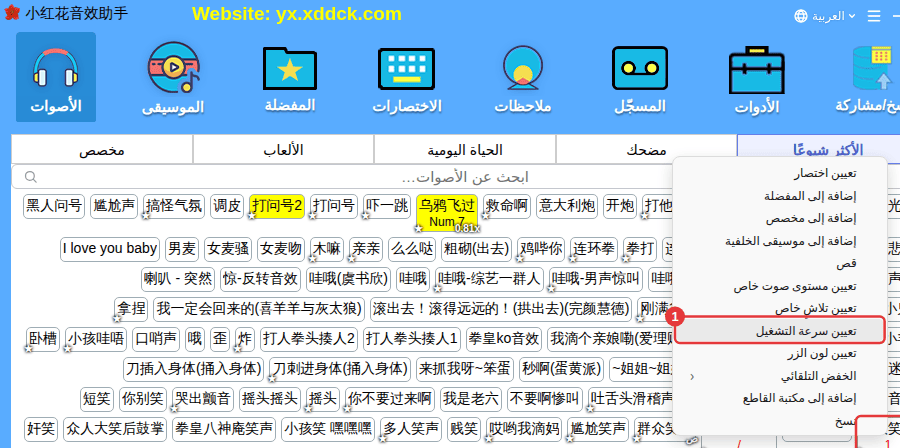Play the 意大利炮 sound button
900x448 pixels.
[x=567, y=207]
